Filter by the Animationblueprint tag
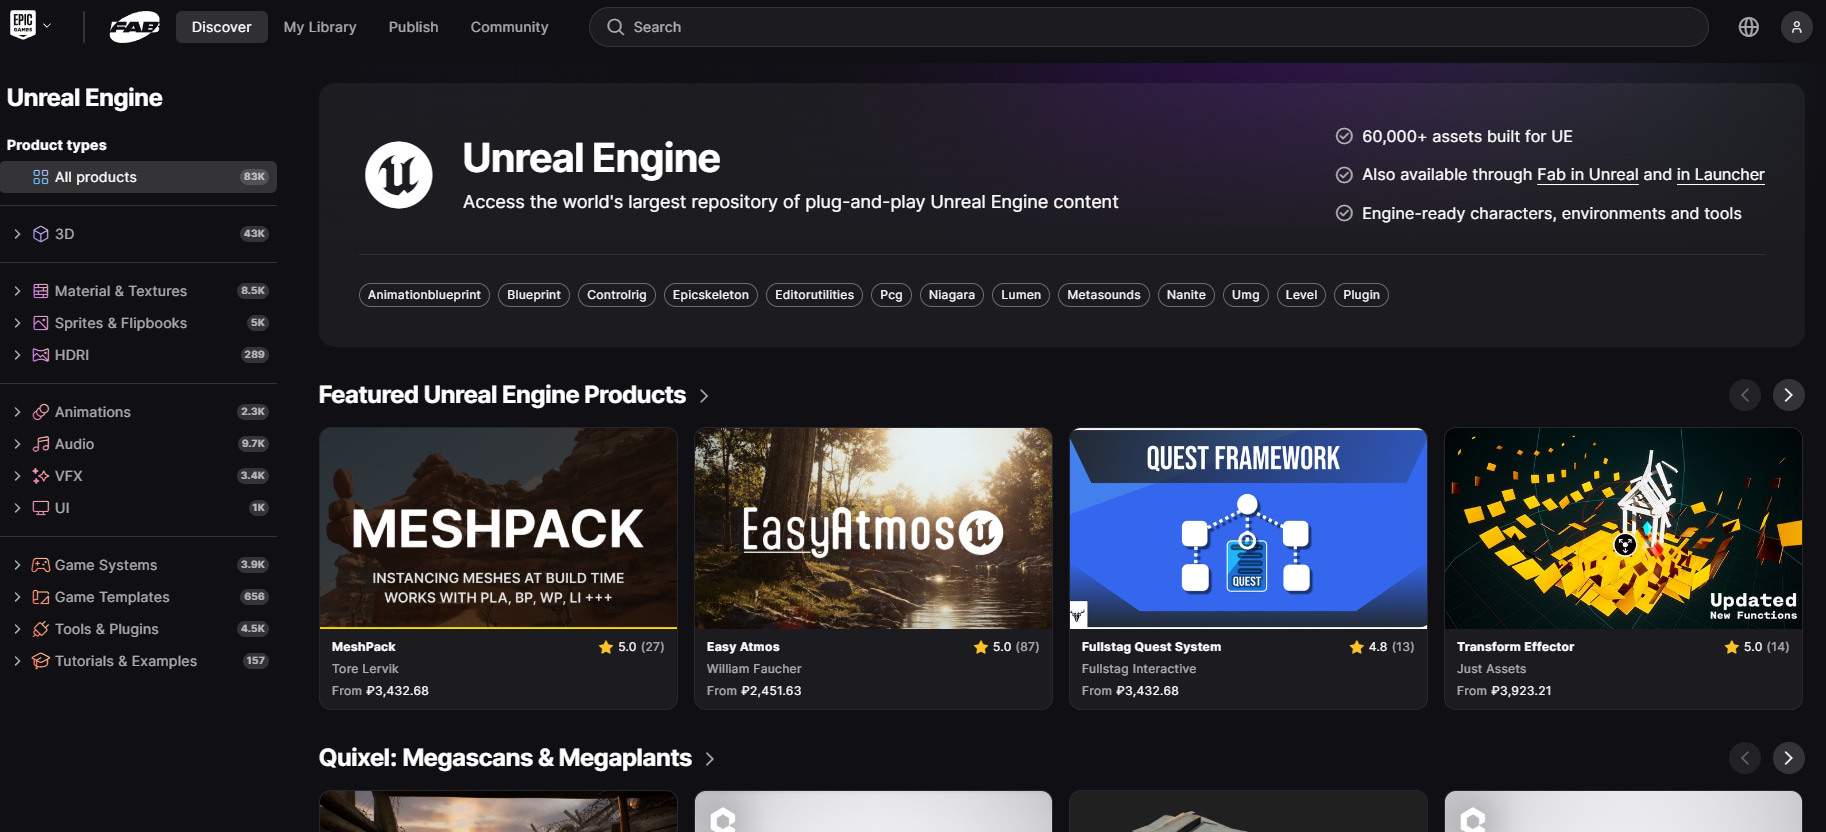The height and width of the screenshot is (832, 1826). tap(424, 295)
